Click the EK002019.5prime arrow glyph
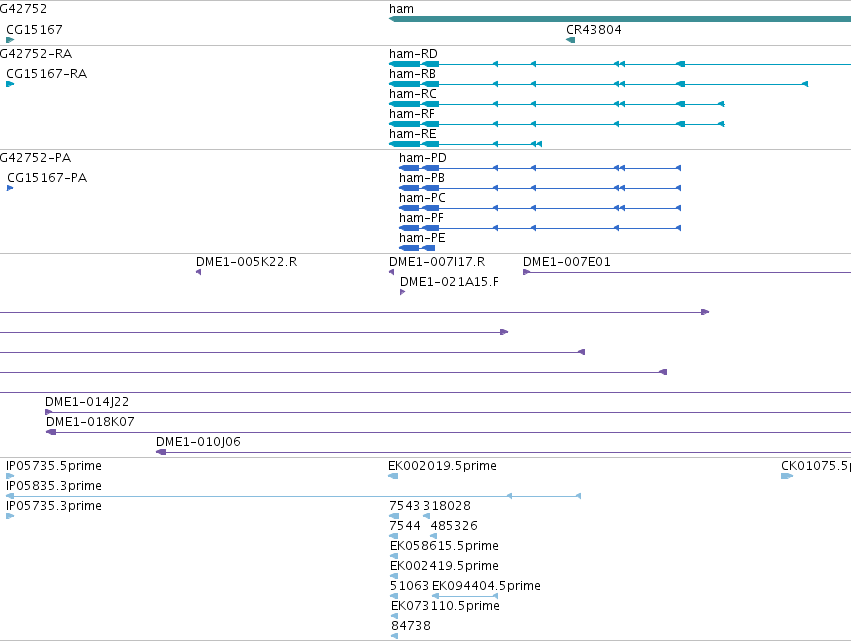Viewport: 851px width, 641px height. click(393, 476)
